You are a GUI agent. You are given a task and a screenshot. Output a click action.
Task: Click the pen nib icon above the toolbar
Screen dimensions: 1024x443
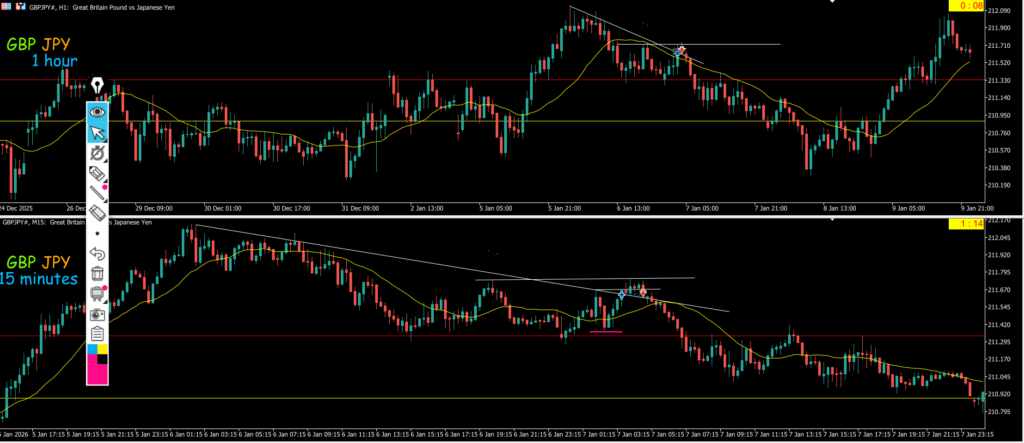pos(97,86)
